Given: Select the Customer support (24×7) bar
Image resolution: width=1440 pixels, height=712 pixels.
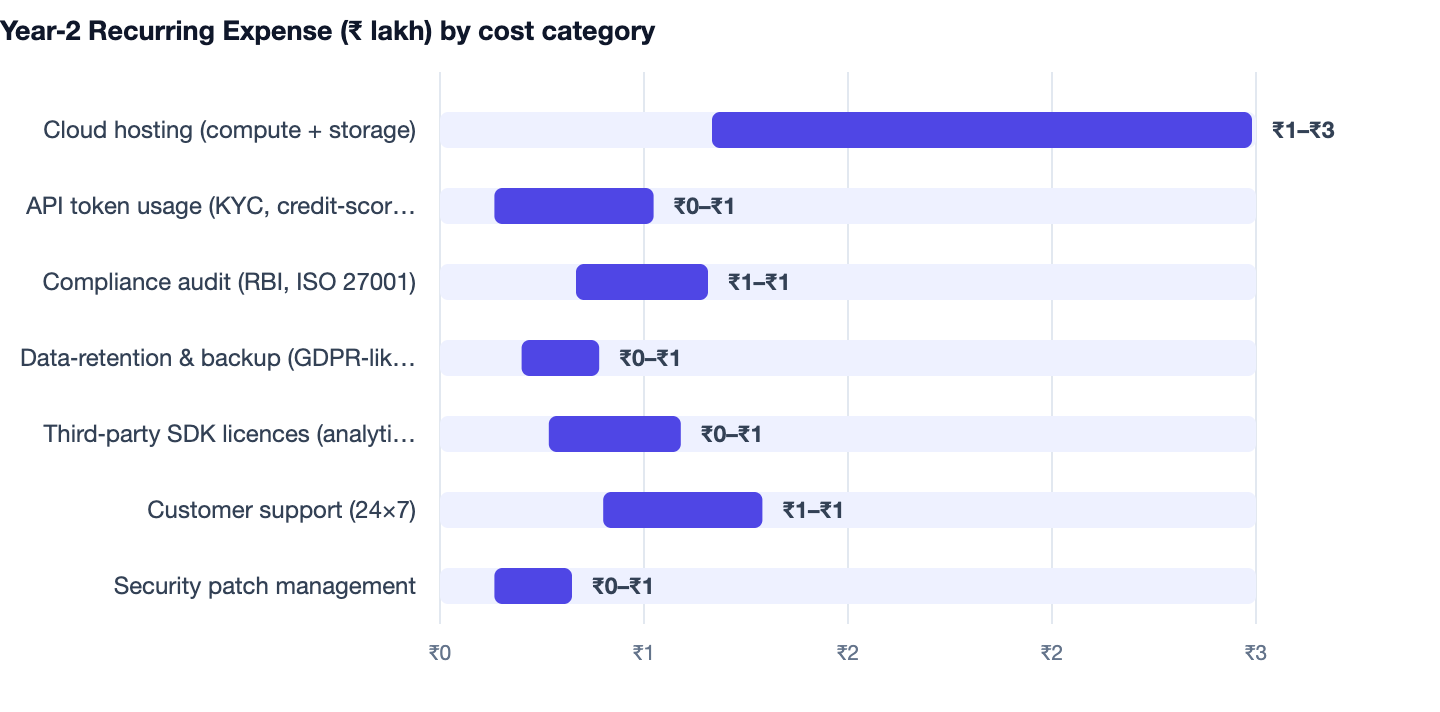Looking at the screenshot, I should [683, 510].
